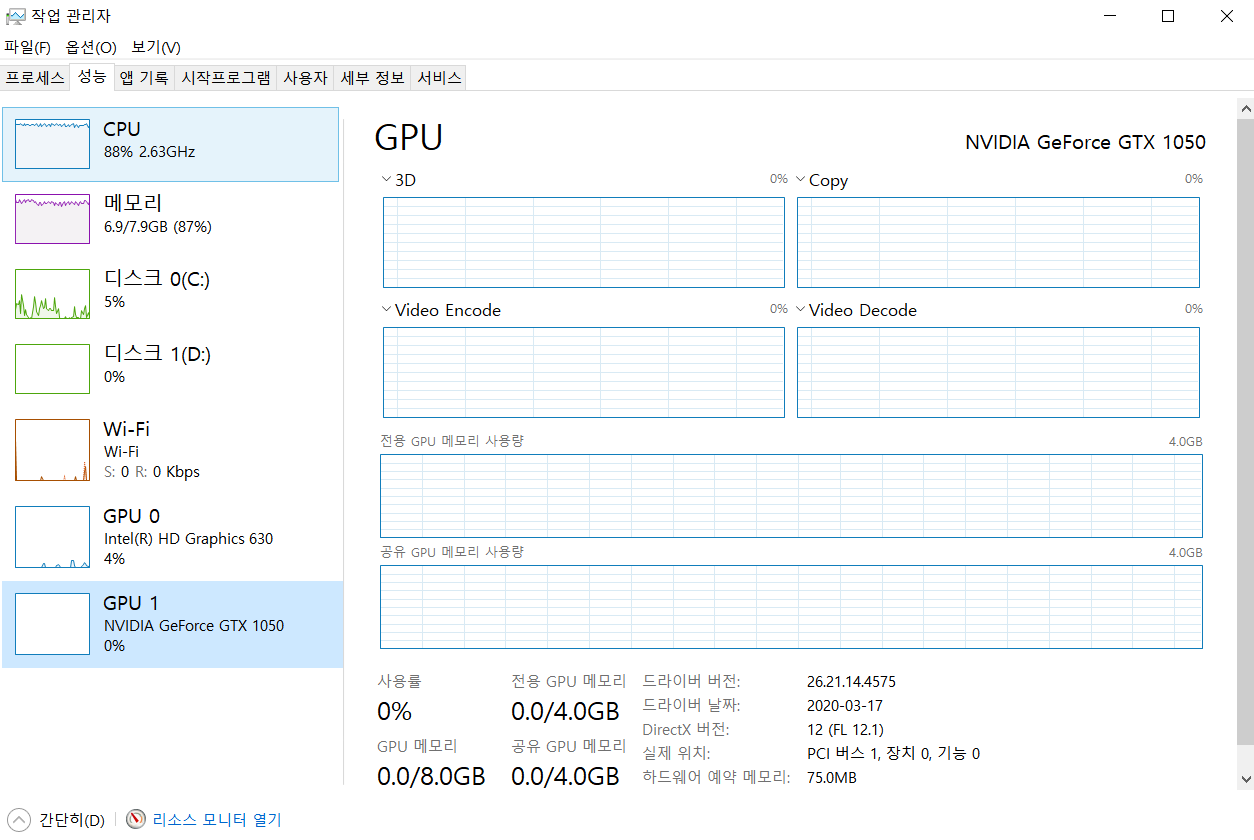1254x840 pixels.
Task: Select Intel(R) HD Graphics 630 entry
Action: (171, 537)
